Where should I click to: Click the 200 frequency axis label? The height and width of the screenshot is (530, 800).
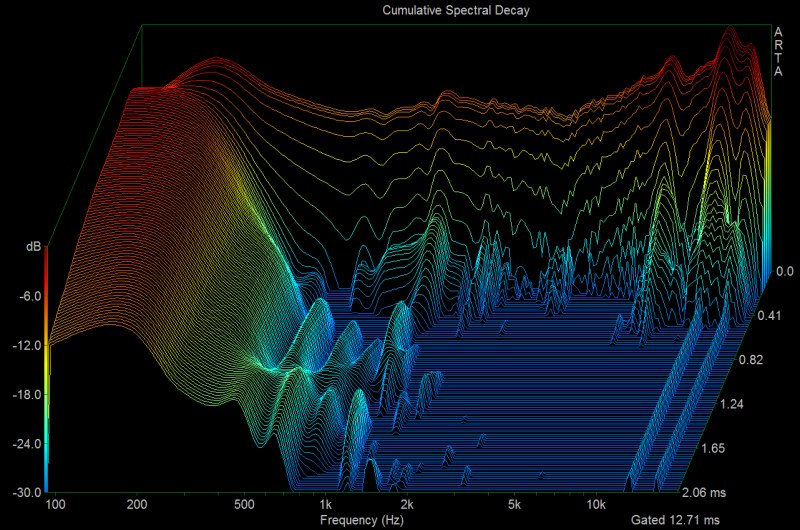137,504
